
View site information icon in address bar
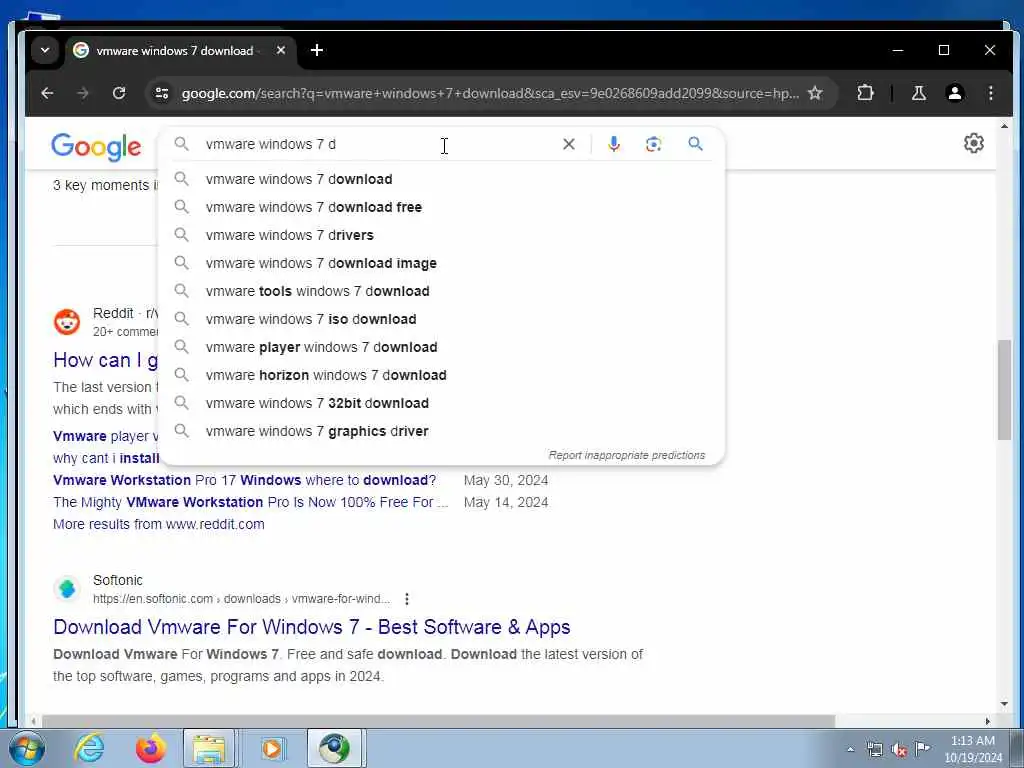click(162, 93)
